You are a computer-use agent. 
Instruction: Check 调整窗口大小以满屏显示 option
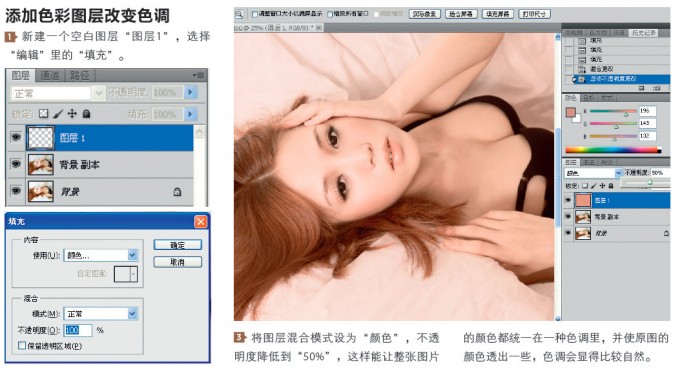tap(255, 14)
